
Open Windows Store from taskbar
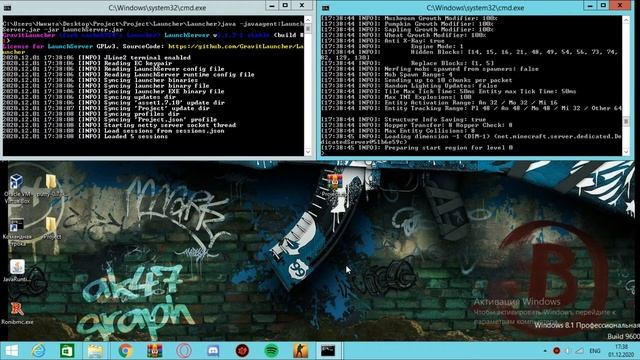pyautogui.click(x=67, y=351)
